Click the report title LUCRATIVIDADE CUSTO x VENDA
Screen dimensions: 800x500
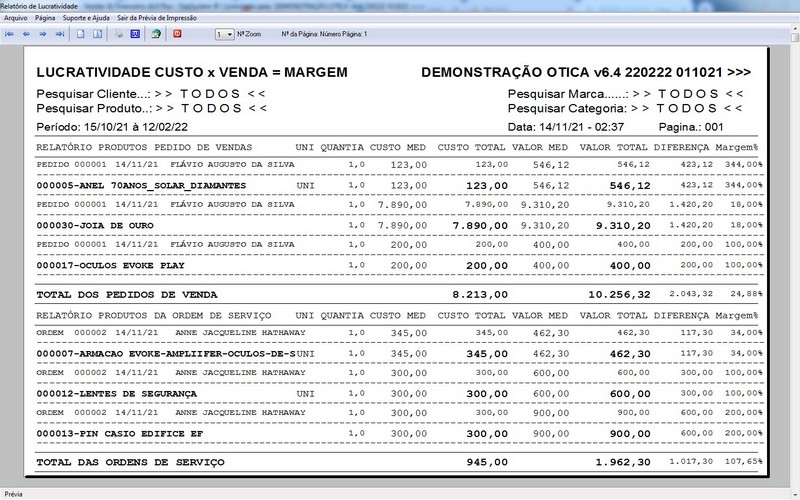tap(192, 72)
